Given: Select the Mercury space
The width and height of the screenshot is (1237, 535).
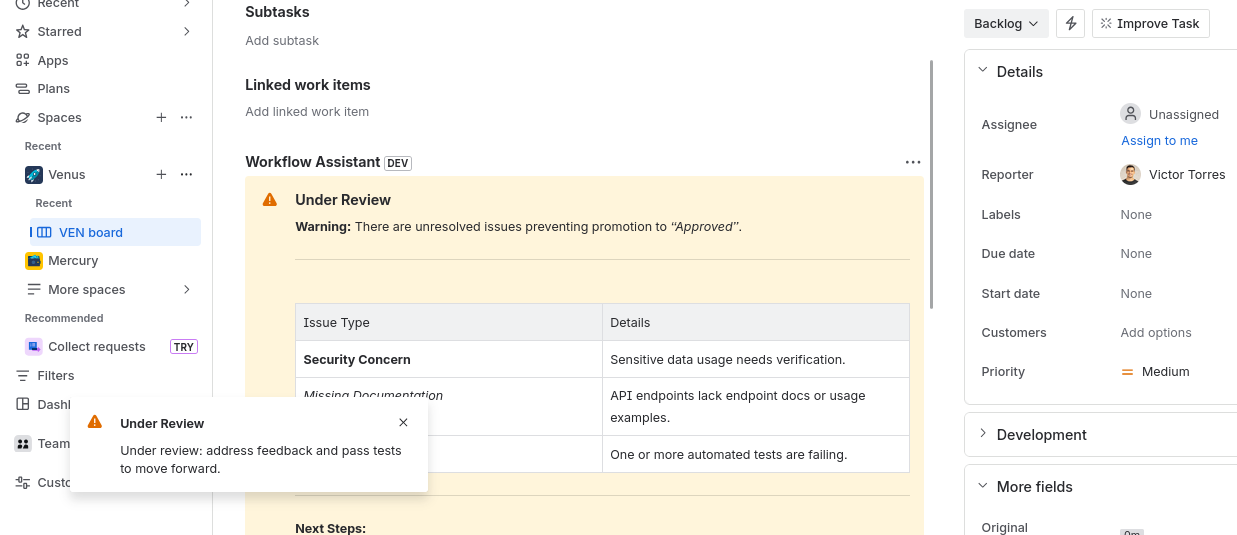Looking at the screenshot, I should click(x=73, y=261).
